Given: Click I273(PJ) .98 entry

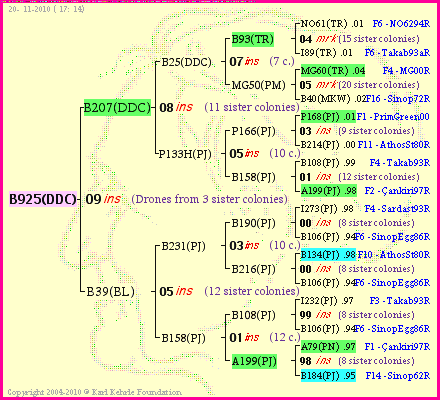Looking at the screenshot, I should click(327, 209).
